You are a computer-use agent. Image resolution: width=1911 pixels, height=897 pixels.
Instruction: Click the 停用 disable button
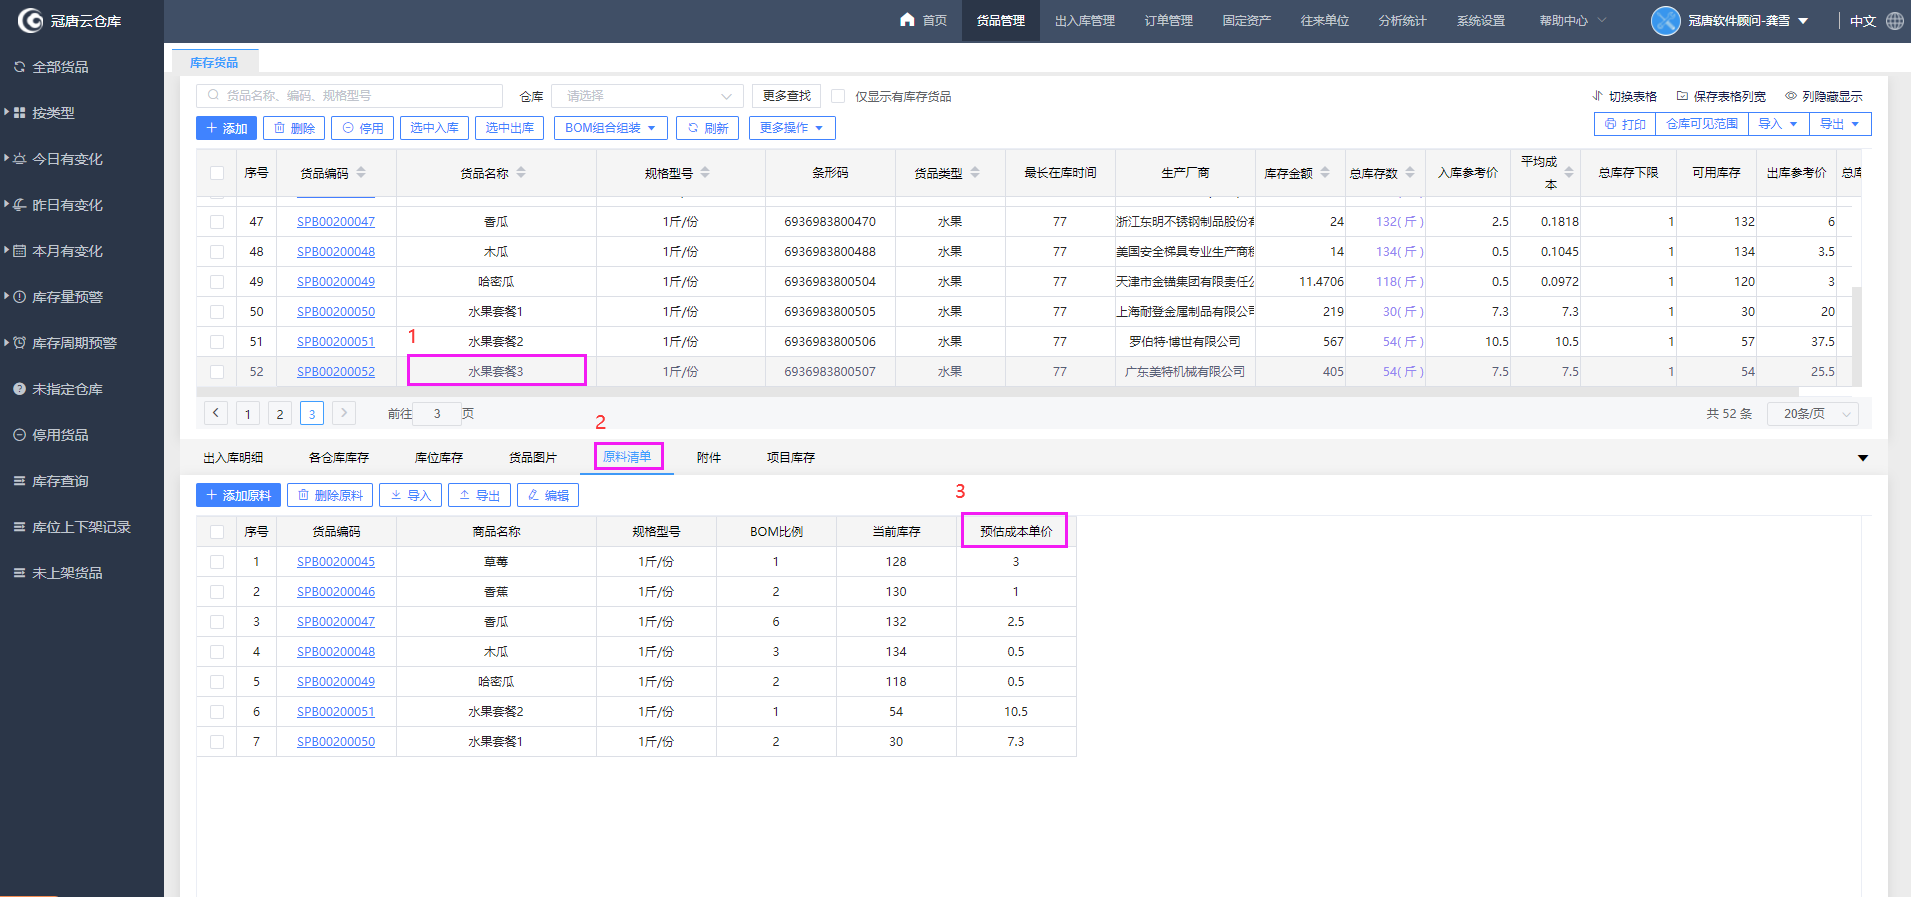pyautogui.click(x=363, y=128)
